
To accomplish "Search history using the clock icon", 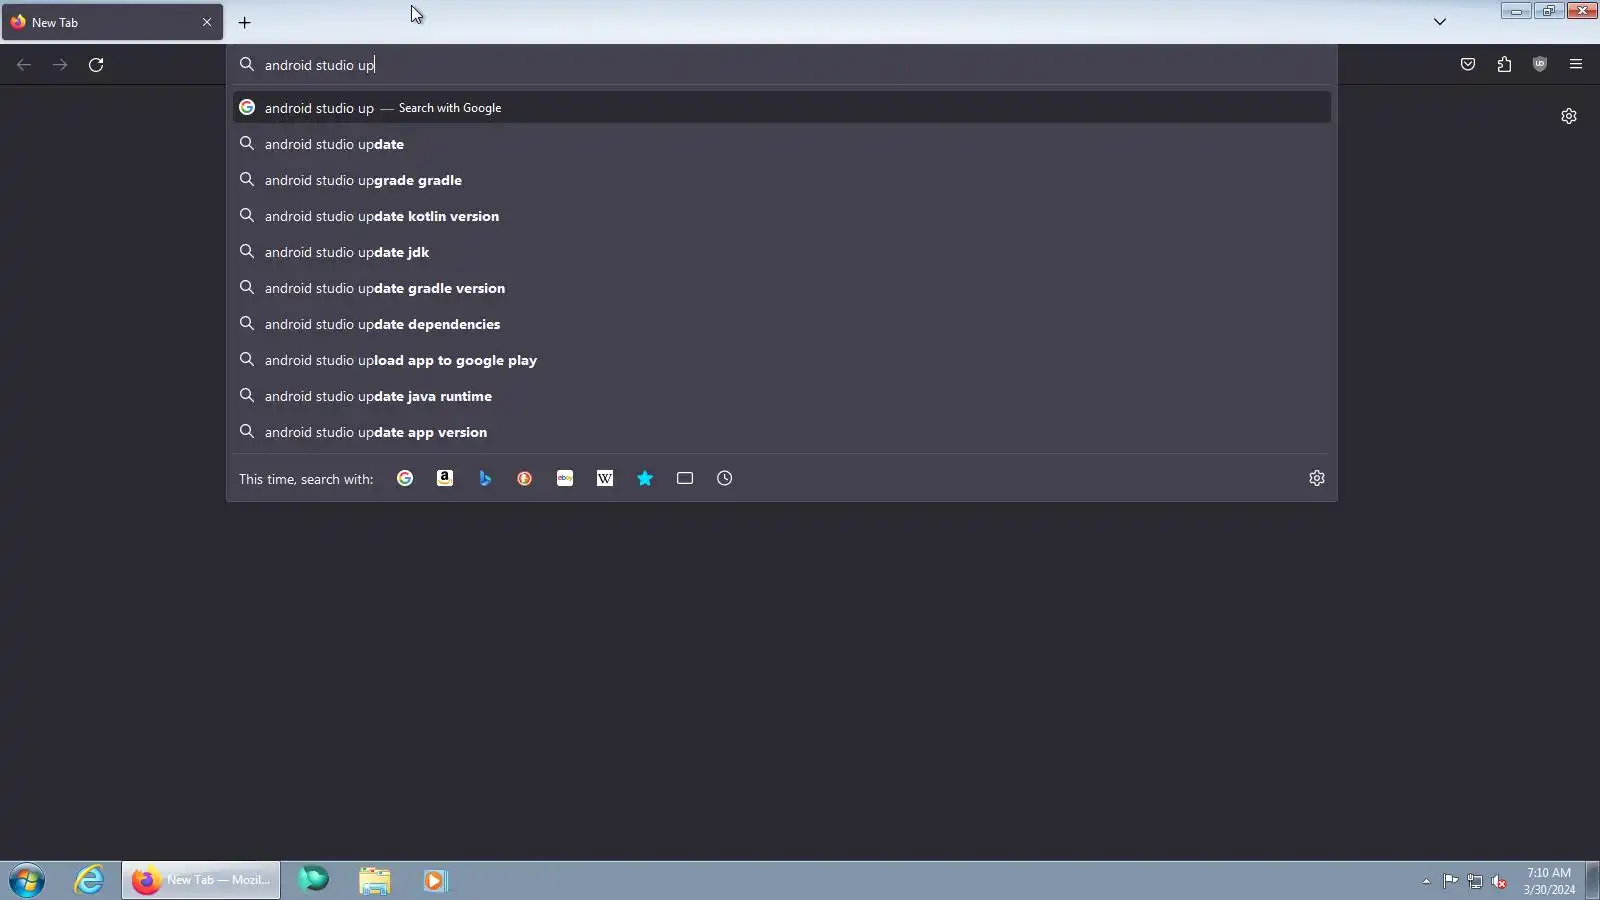I will point(725,479).
